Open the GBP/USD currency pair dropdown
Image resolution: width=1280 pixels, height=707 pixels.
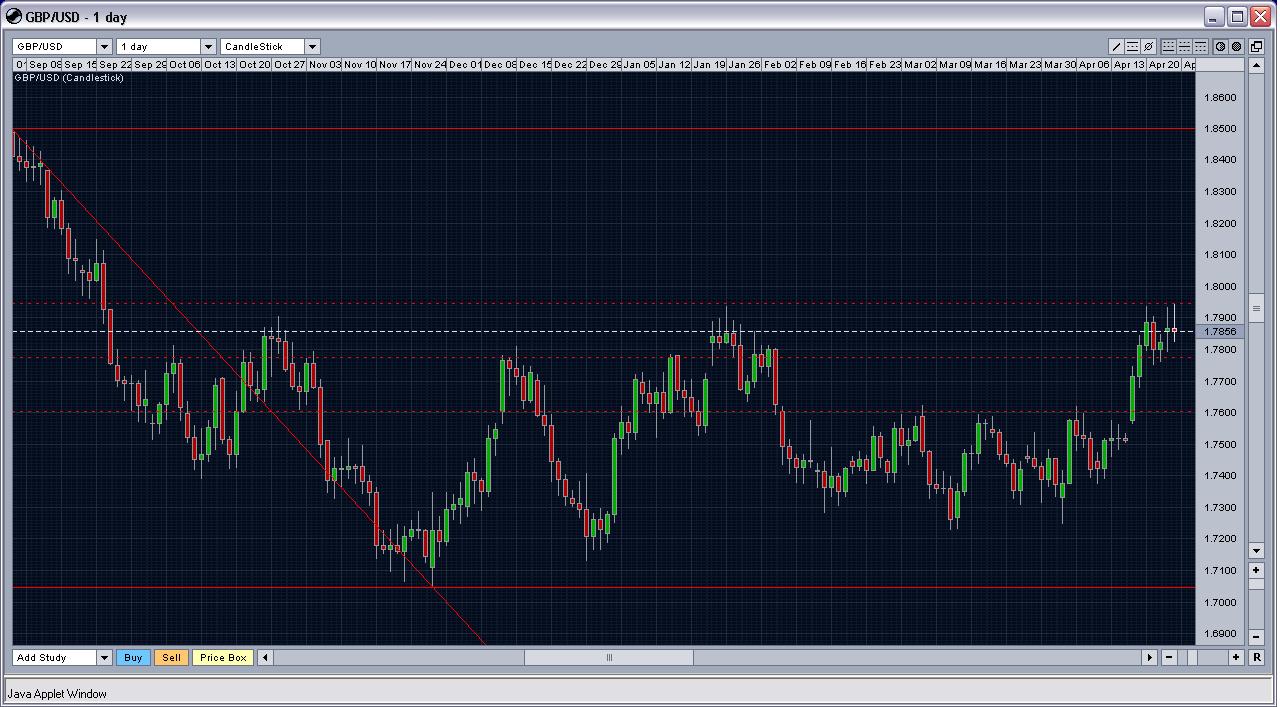click(x=104, y=47)
